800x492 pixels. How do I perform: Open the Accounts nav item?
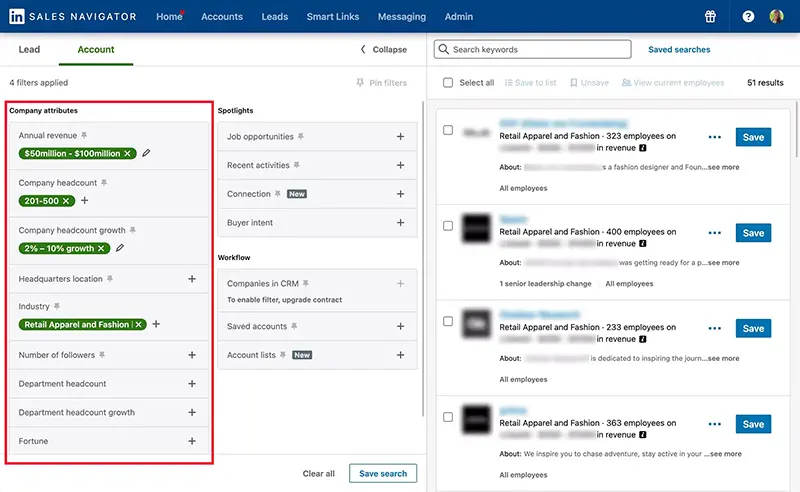coord(222,16)
